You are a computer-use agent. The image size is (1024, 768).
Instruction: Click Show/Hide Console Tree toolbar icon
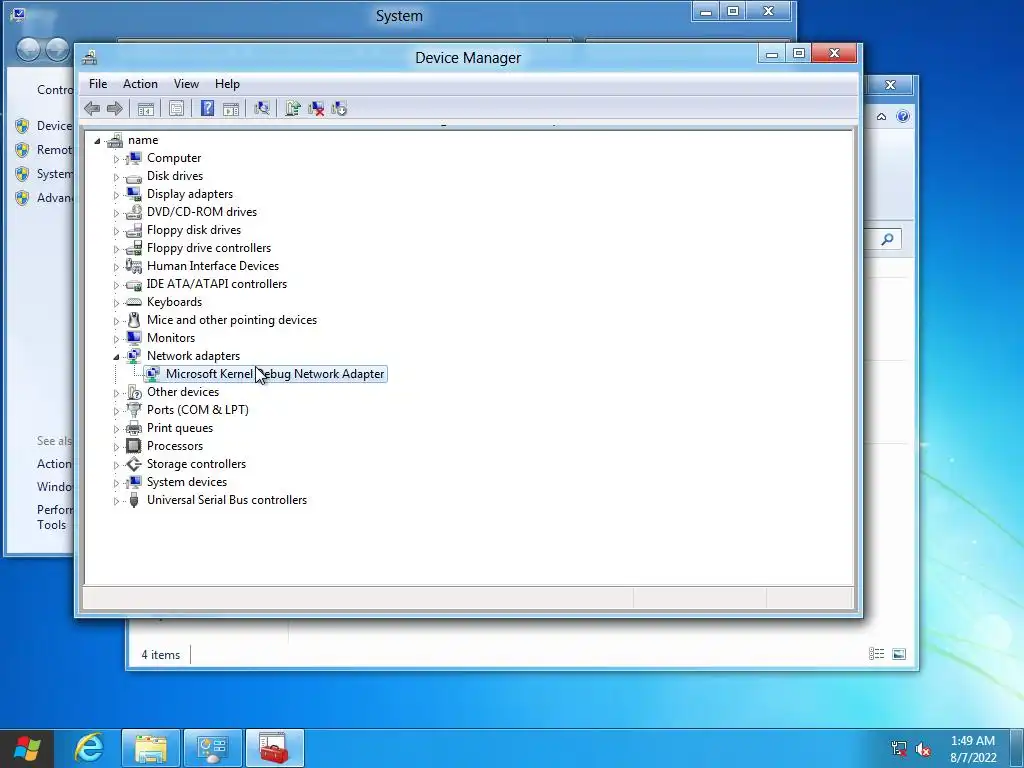[146, 108]
